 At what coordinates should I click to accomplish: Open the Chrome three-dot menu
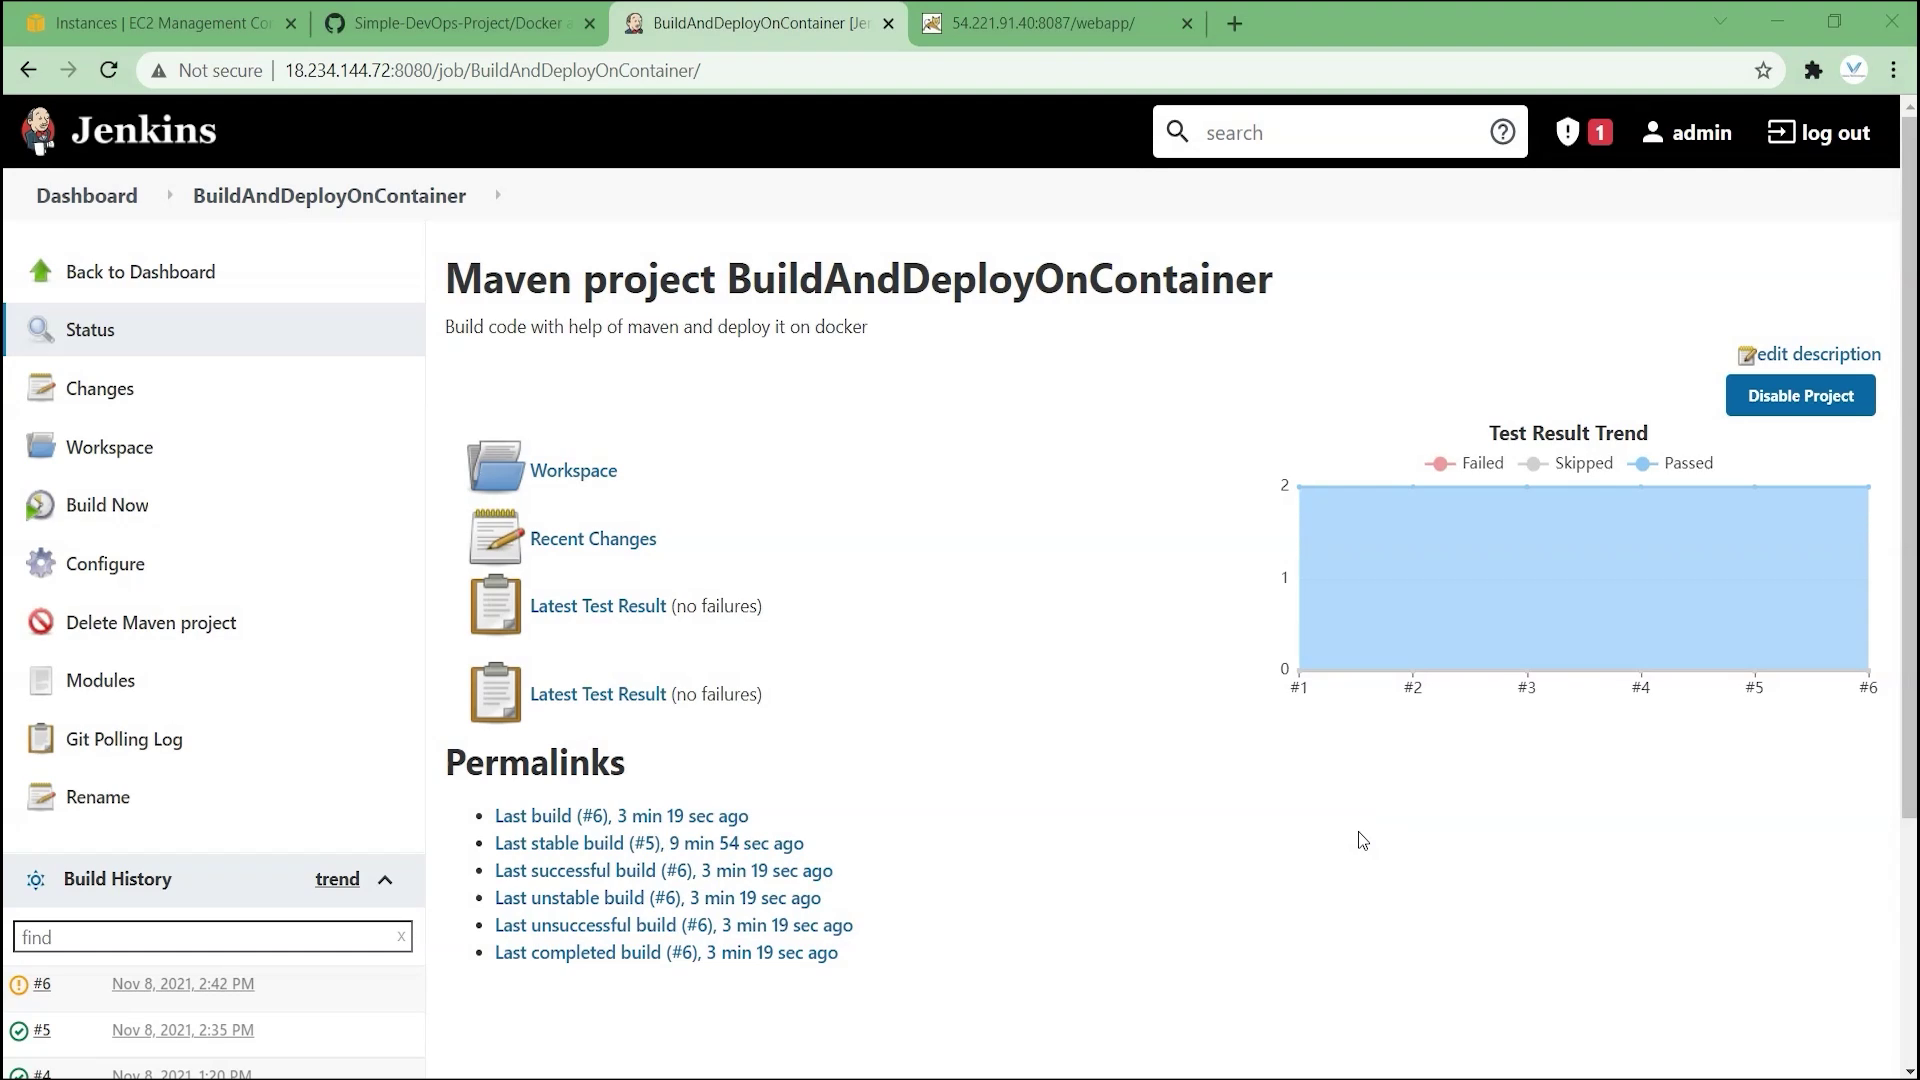1894,70
